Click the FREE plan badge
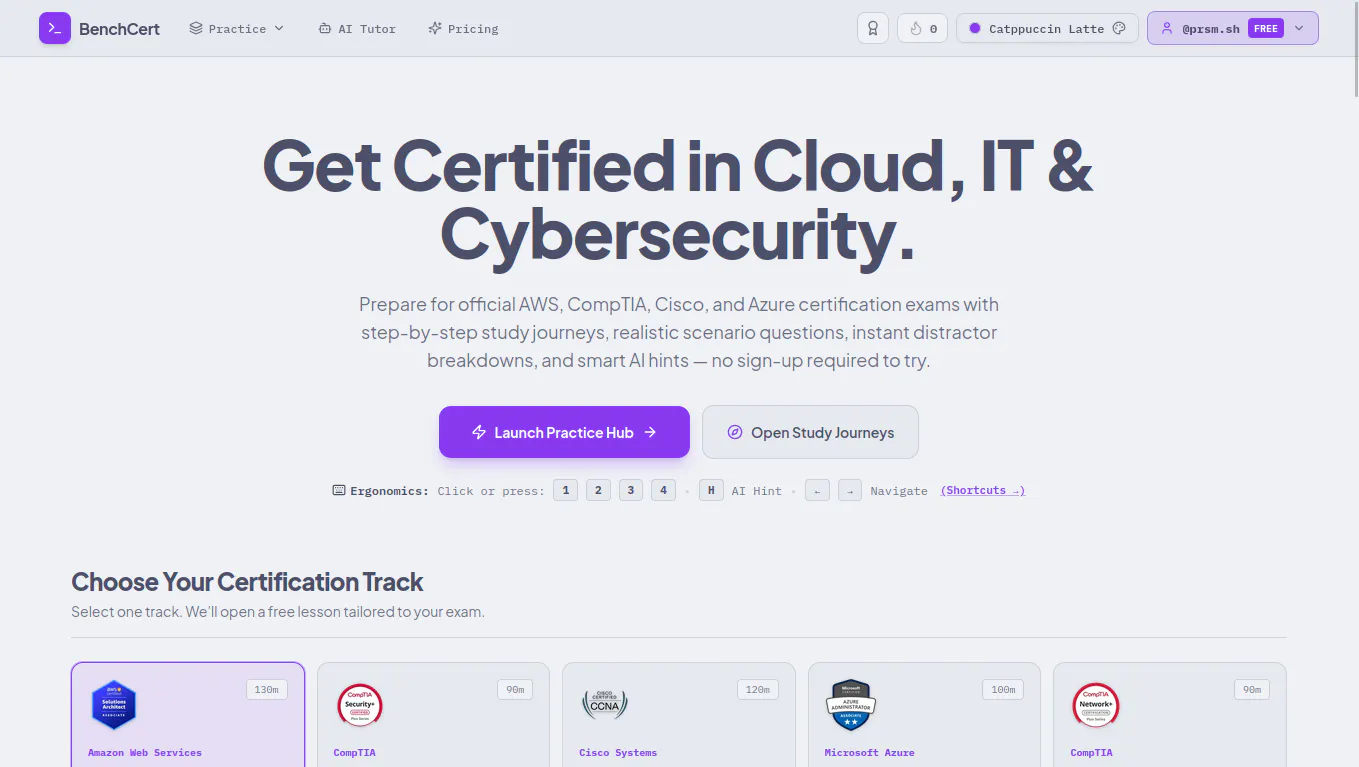Viewport: 1359px width, 767px height. 1266,28
